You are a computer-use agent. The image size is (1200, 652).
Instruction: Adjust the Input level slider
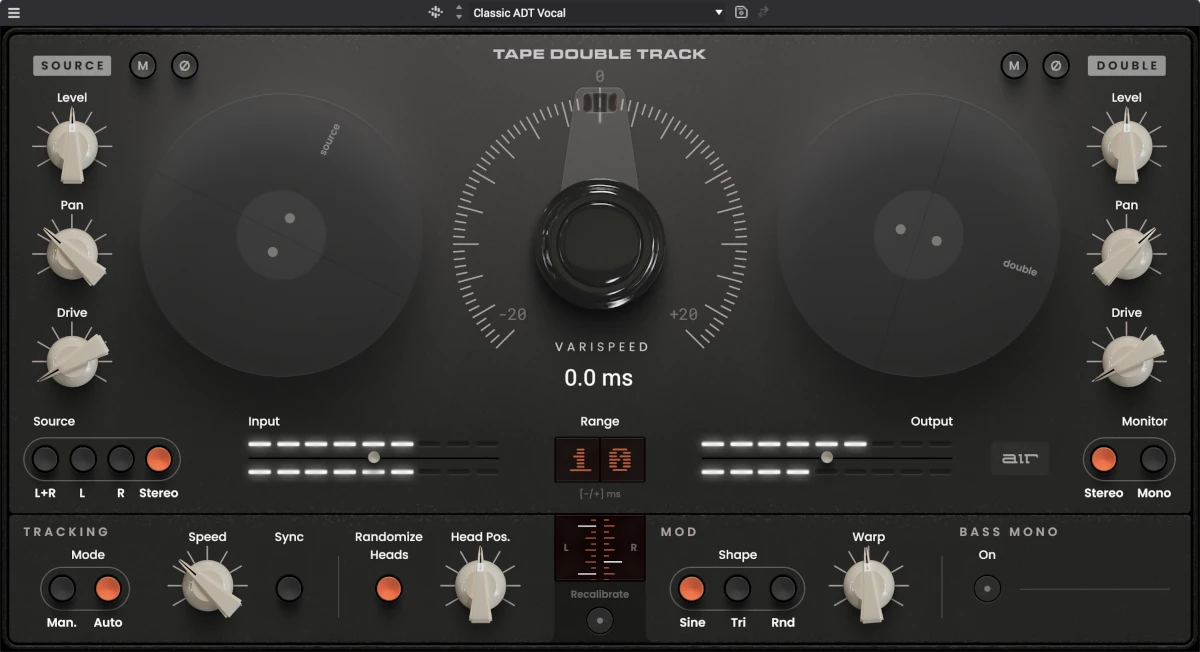tap(374, 456)
